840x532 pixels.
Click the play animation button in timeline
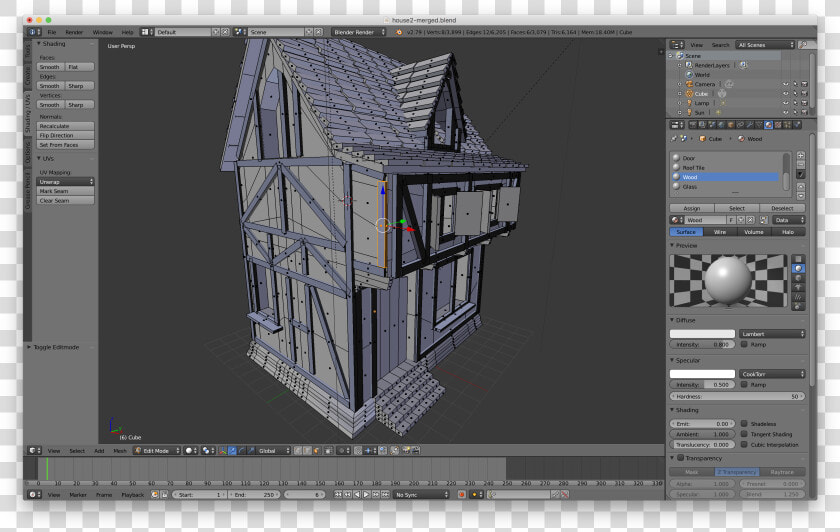click(366, 494)
